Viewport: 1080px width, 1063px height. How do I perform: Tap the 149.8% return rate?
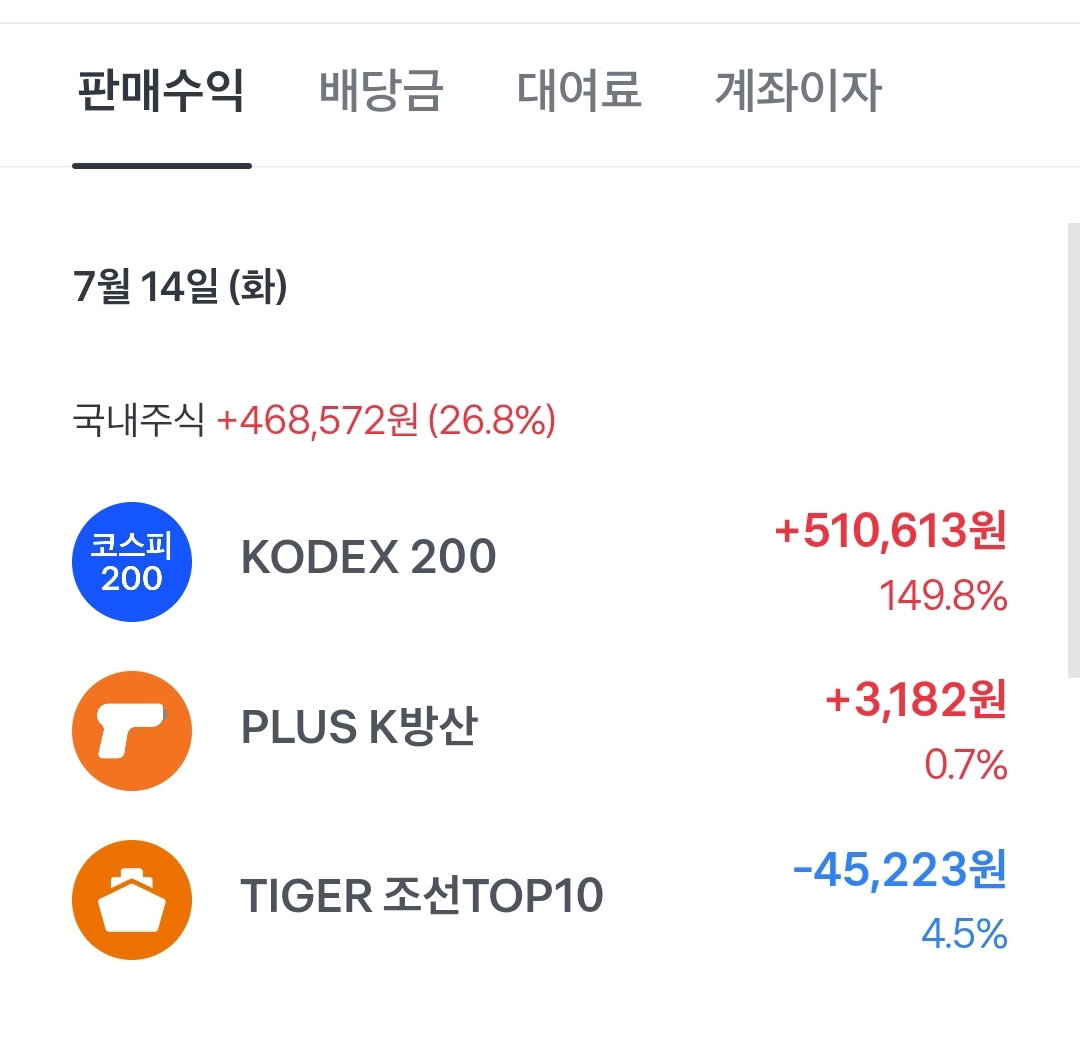tap(943, 596)
